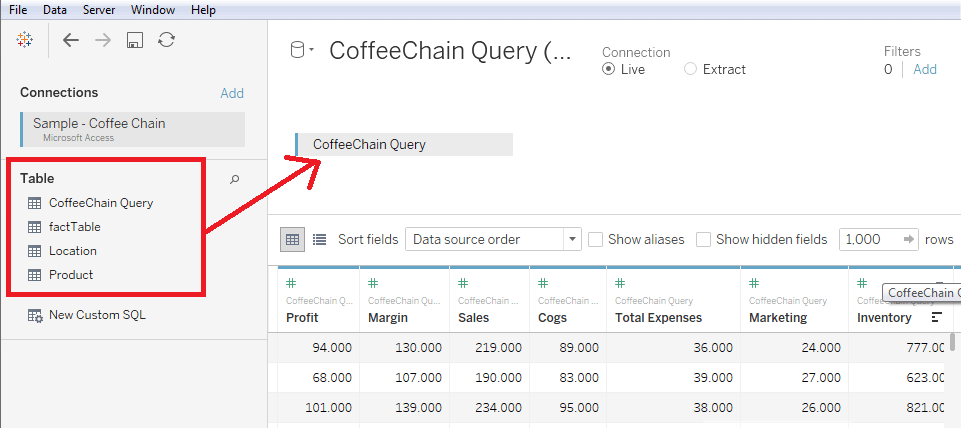Select Location in the table list
This screenshot has height=428, width=961.
pyautogui.click(x=73, y=251)
